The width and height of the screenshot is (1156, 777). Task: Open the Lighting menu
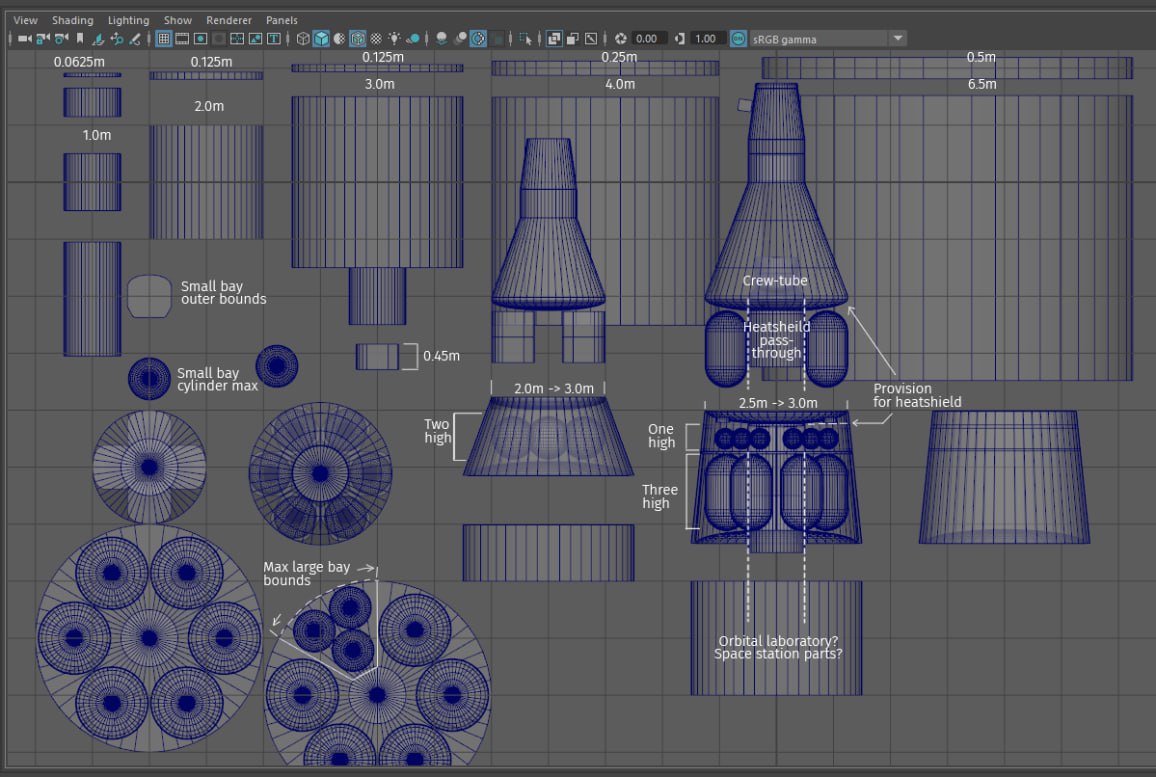128,20
